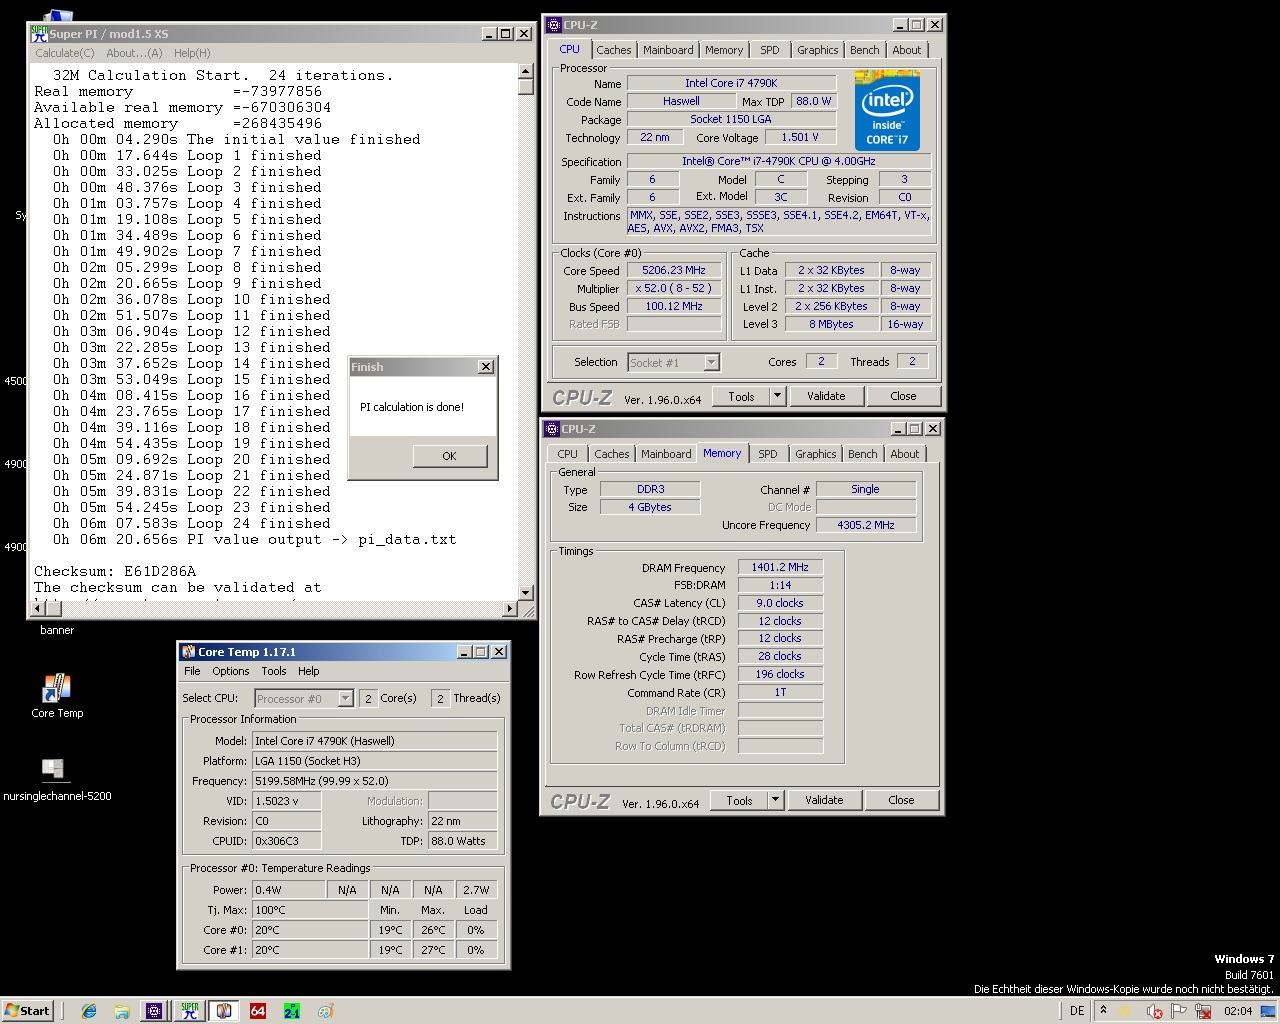The width and height of the screenshot is (1280, 1024).
Task: Open Options menu in Core Temp
Action: coord(231,671)
